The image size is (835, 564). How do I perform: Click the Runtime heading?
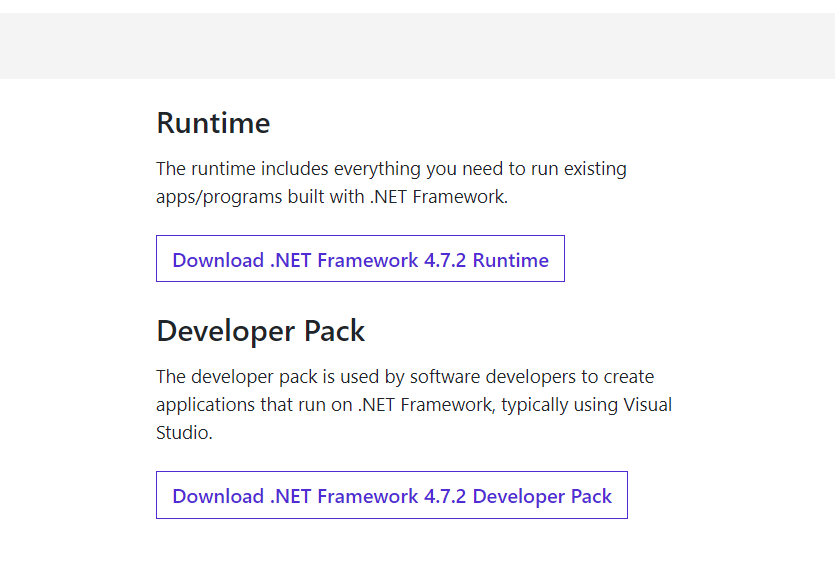(213, 123)
